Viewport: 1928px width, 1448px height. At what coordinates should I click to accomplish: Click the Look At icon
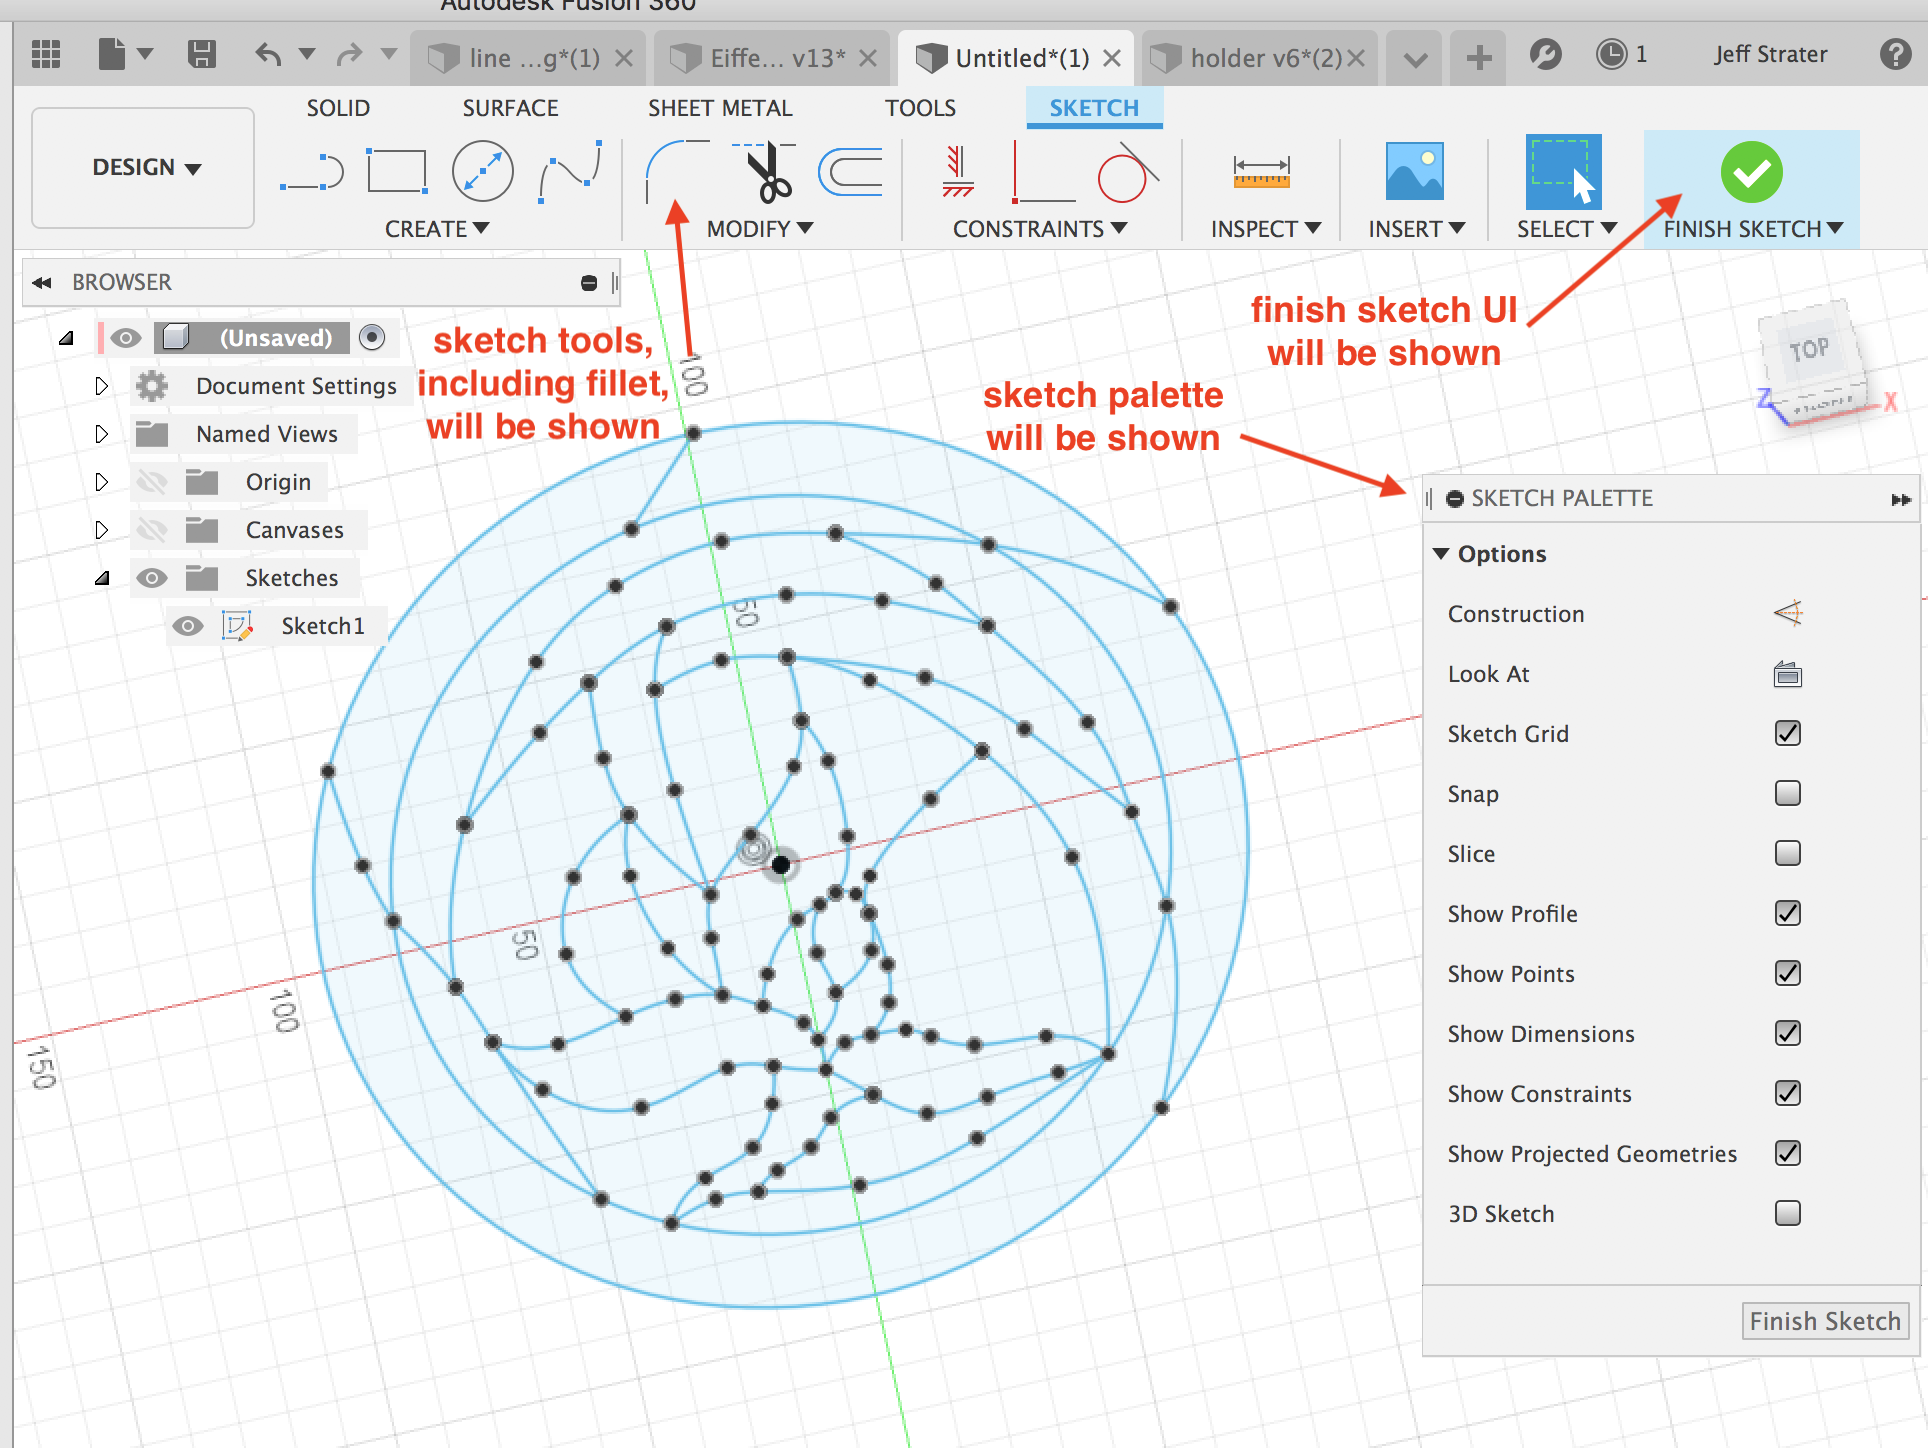[1788, 674]
